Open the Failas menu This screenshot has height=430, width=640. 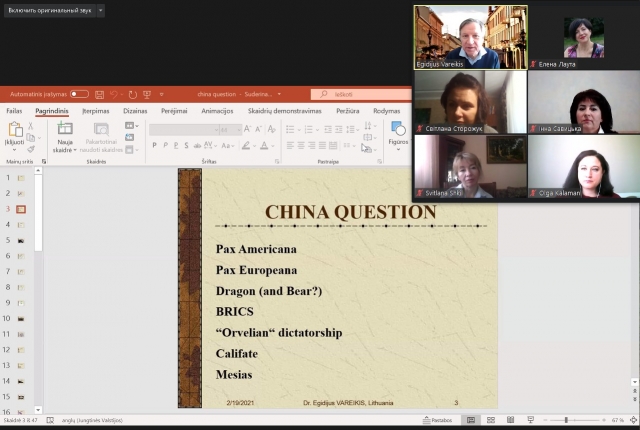point(14,111)
